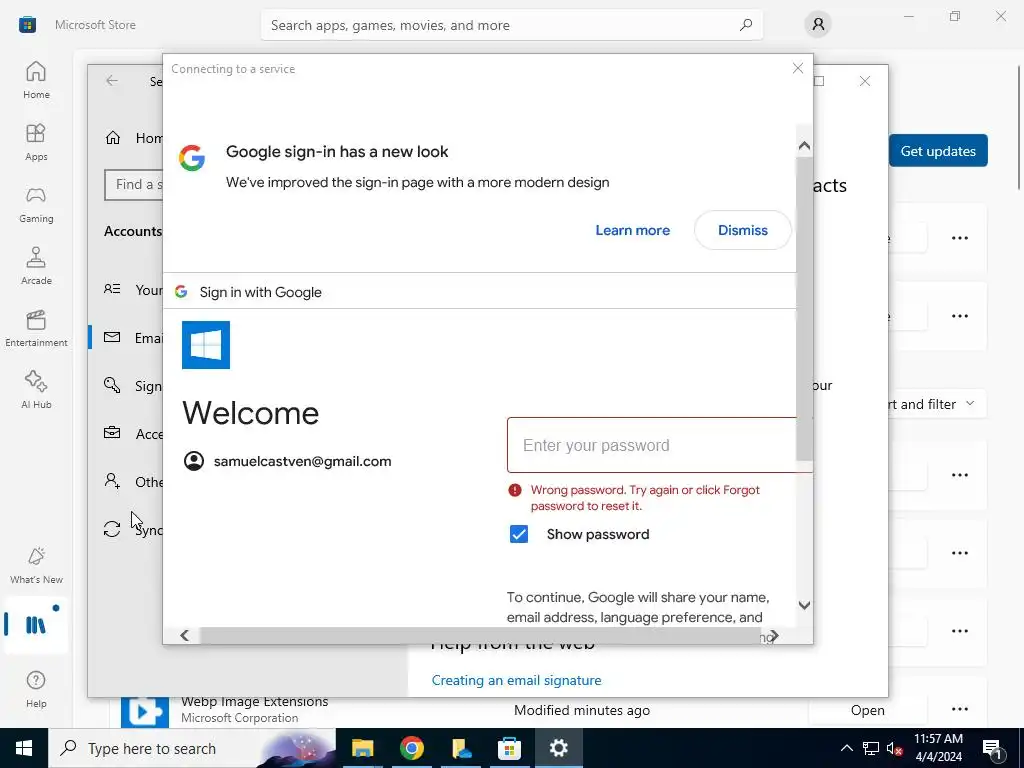The width and height of the screenshot is (1024, 768).
Task: Open Home in Microsoft Store sidebar
Action: [36, 80]
